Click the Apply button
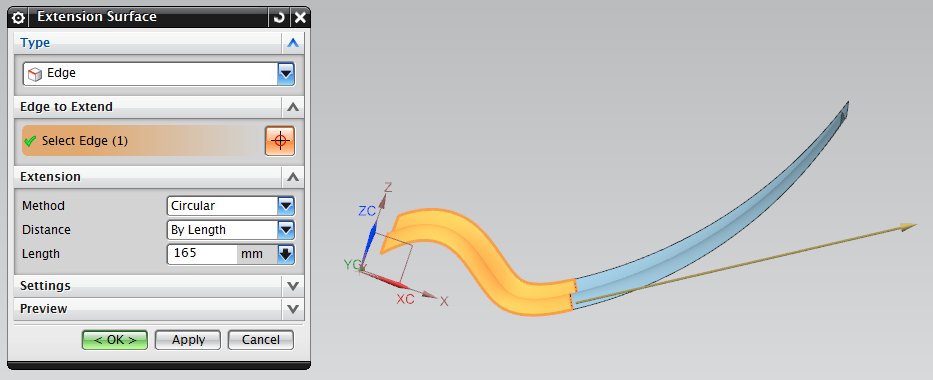Screen dimensions: 933x380 188,340
